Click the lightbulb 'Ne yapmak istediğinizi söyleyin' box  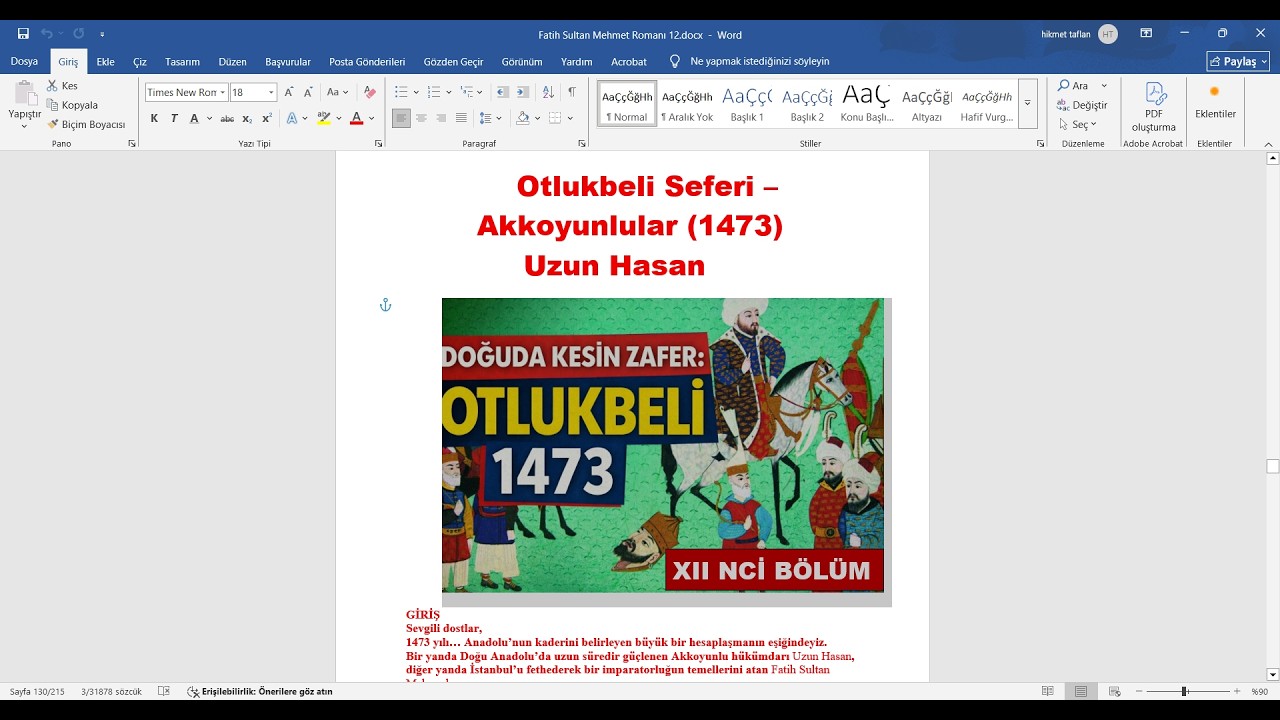tap(749, 61)
